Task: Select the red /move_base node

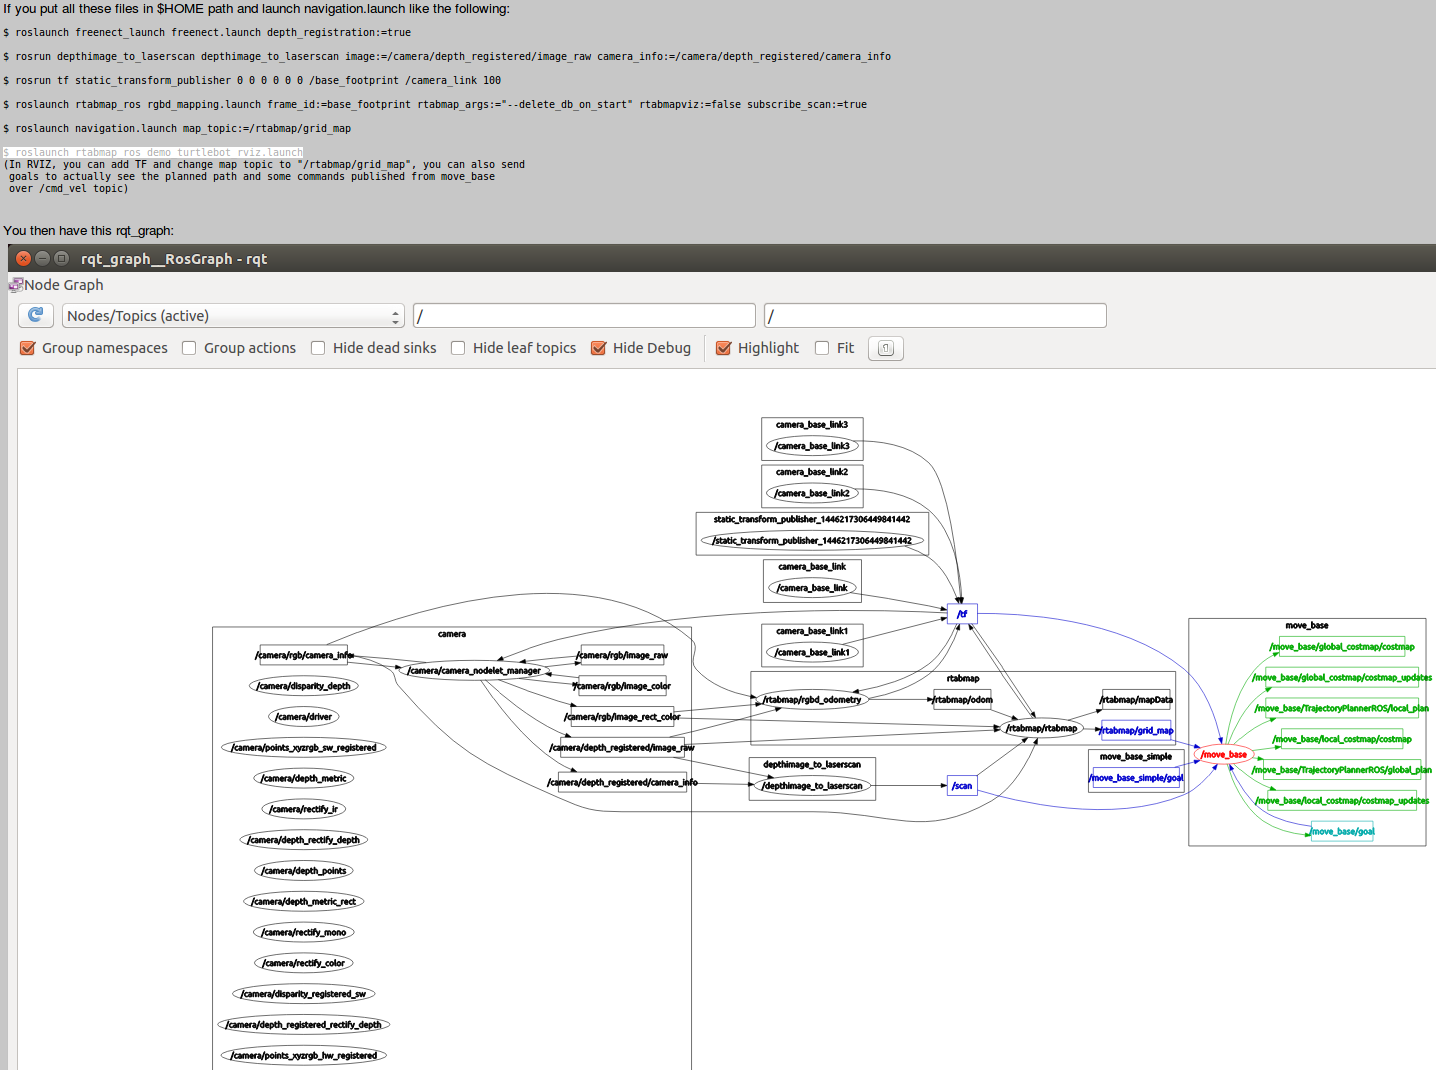Action: click(x=1223, y=754)
